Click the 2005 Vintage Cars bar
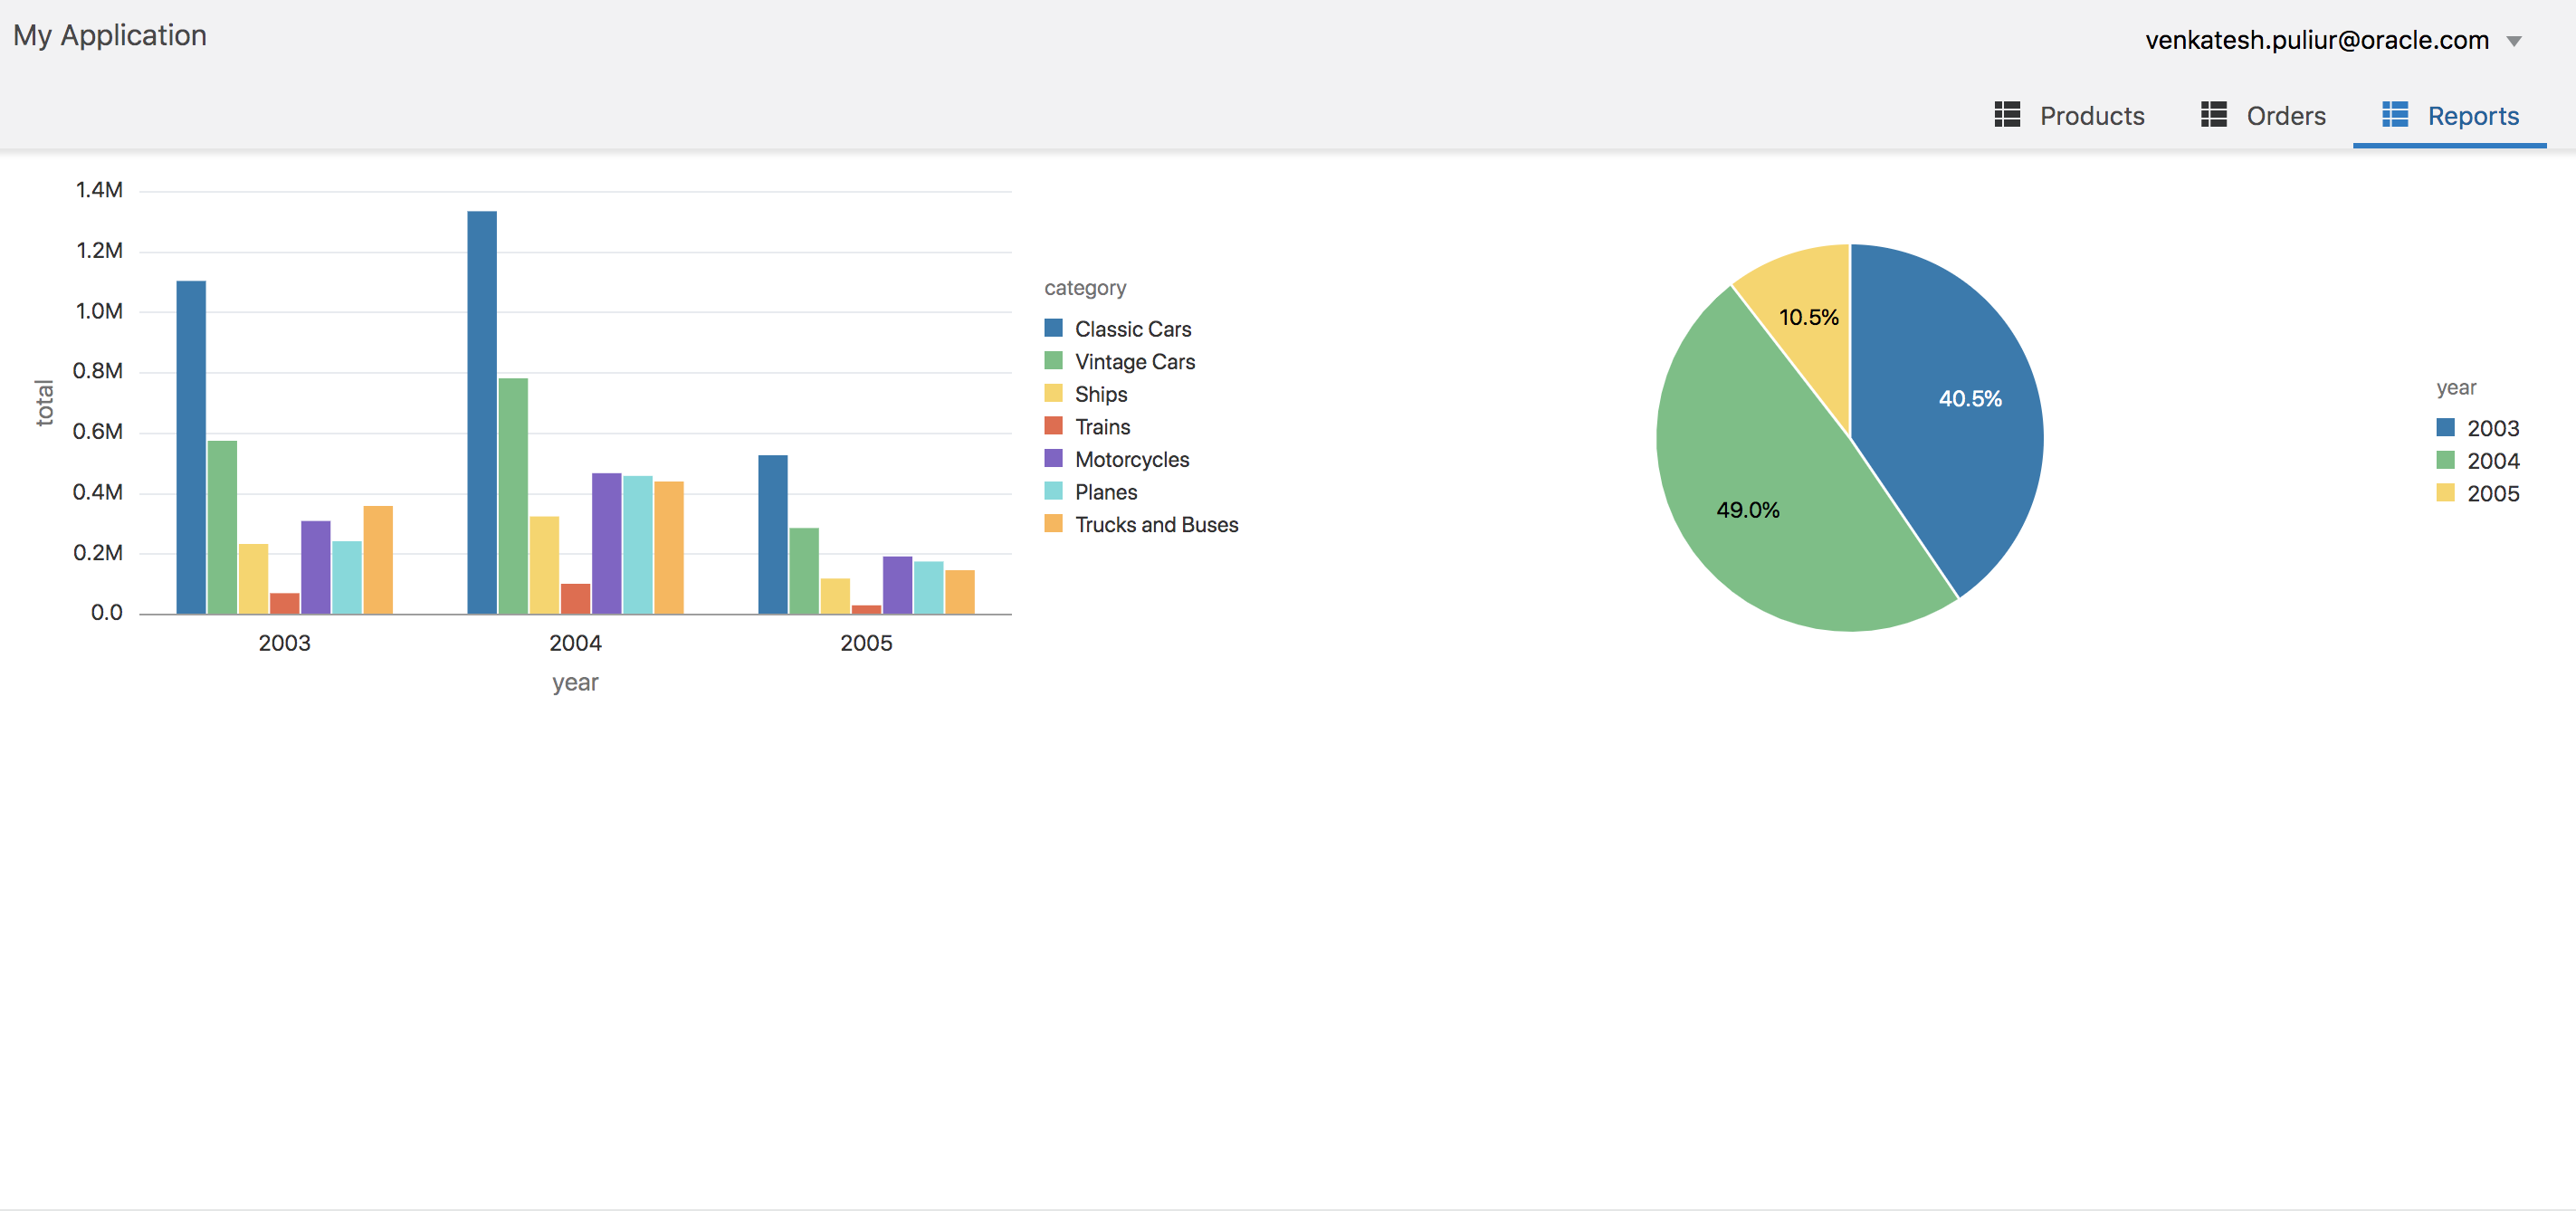This screenshot has width=2576, height=1211. click(804, 571)
